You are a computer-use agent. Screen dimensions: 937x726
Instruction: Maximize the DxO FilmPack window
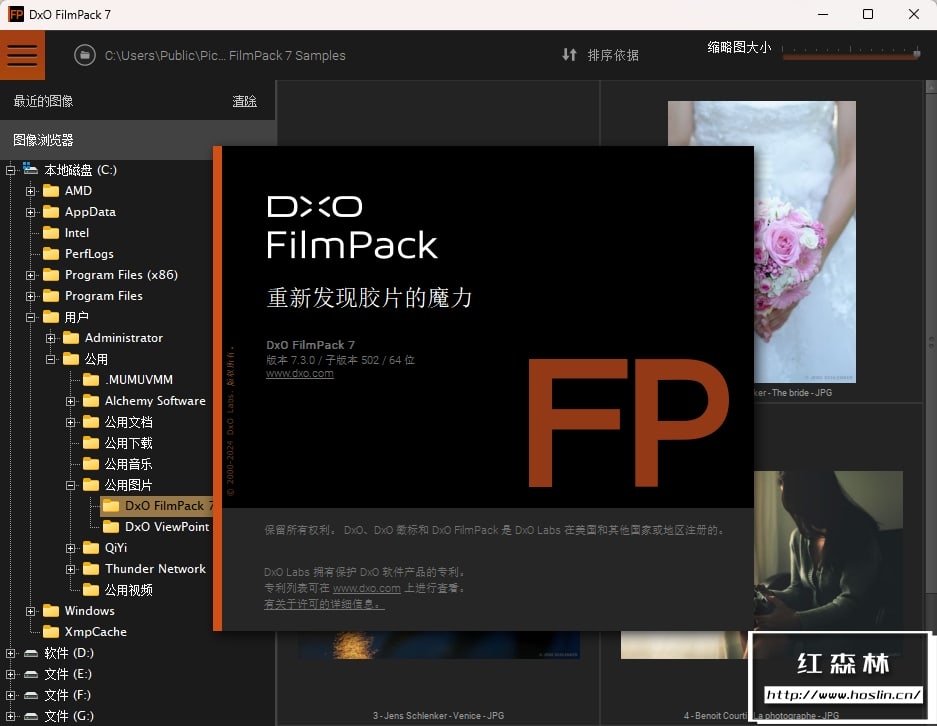868,14
